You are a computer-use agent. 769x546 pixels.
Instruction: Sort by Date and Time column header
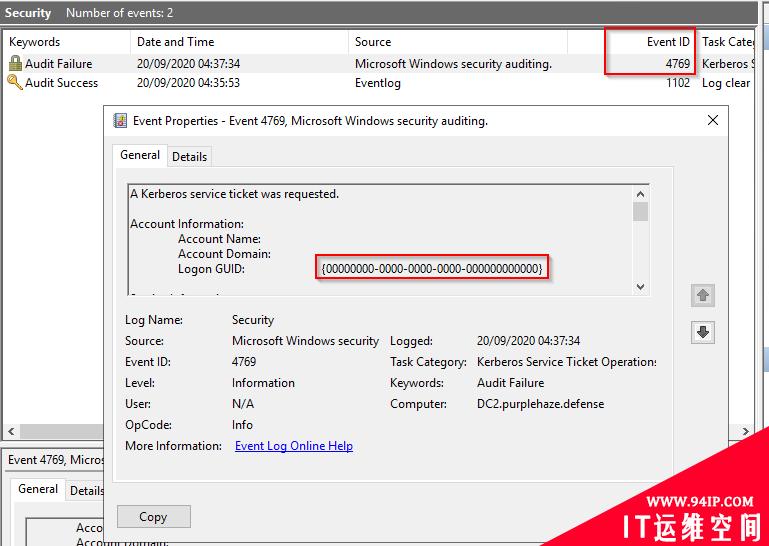239,42
